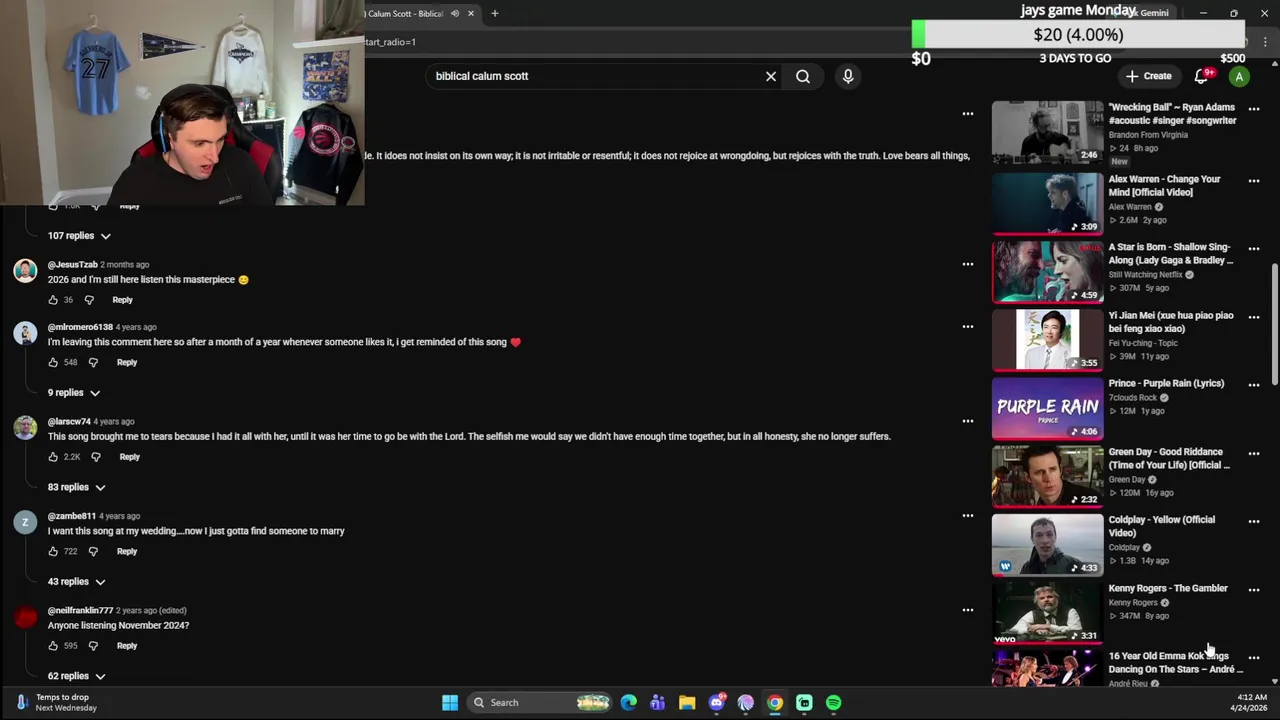Image resolution: width=1280 pixels, height=720 pixels.
Task: Like the @larscw74 comment
Action: 53,457
